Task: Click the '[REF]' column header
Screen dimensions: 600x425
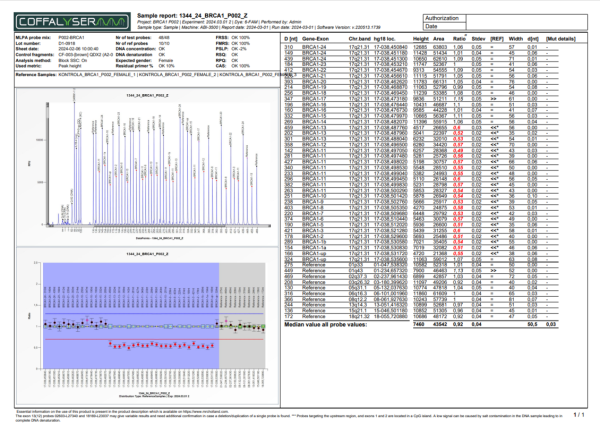Action: pyautogui.click(x=497, y=39)
